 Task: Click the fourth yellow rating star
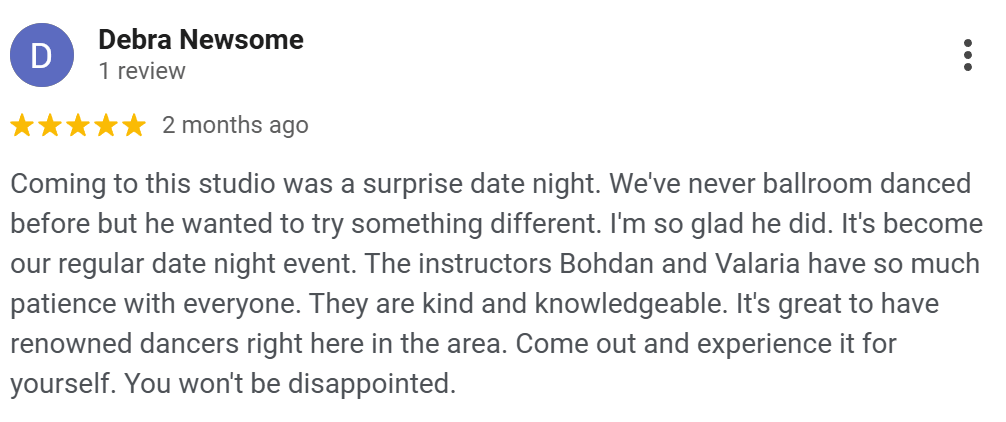(106, 125)
